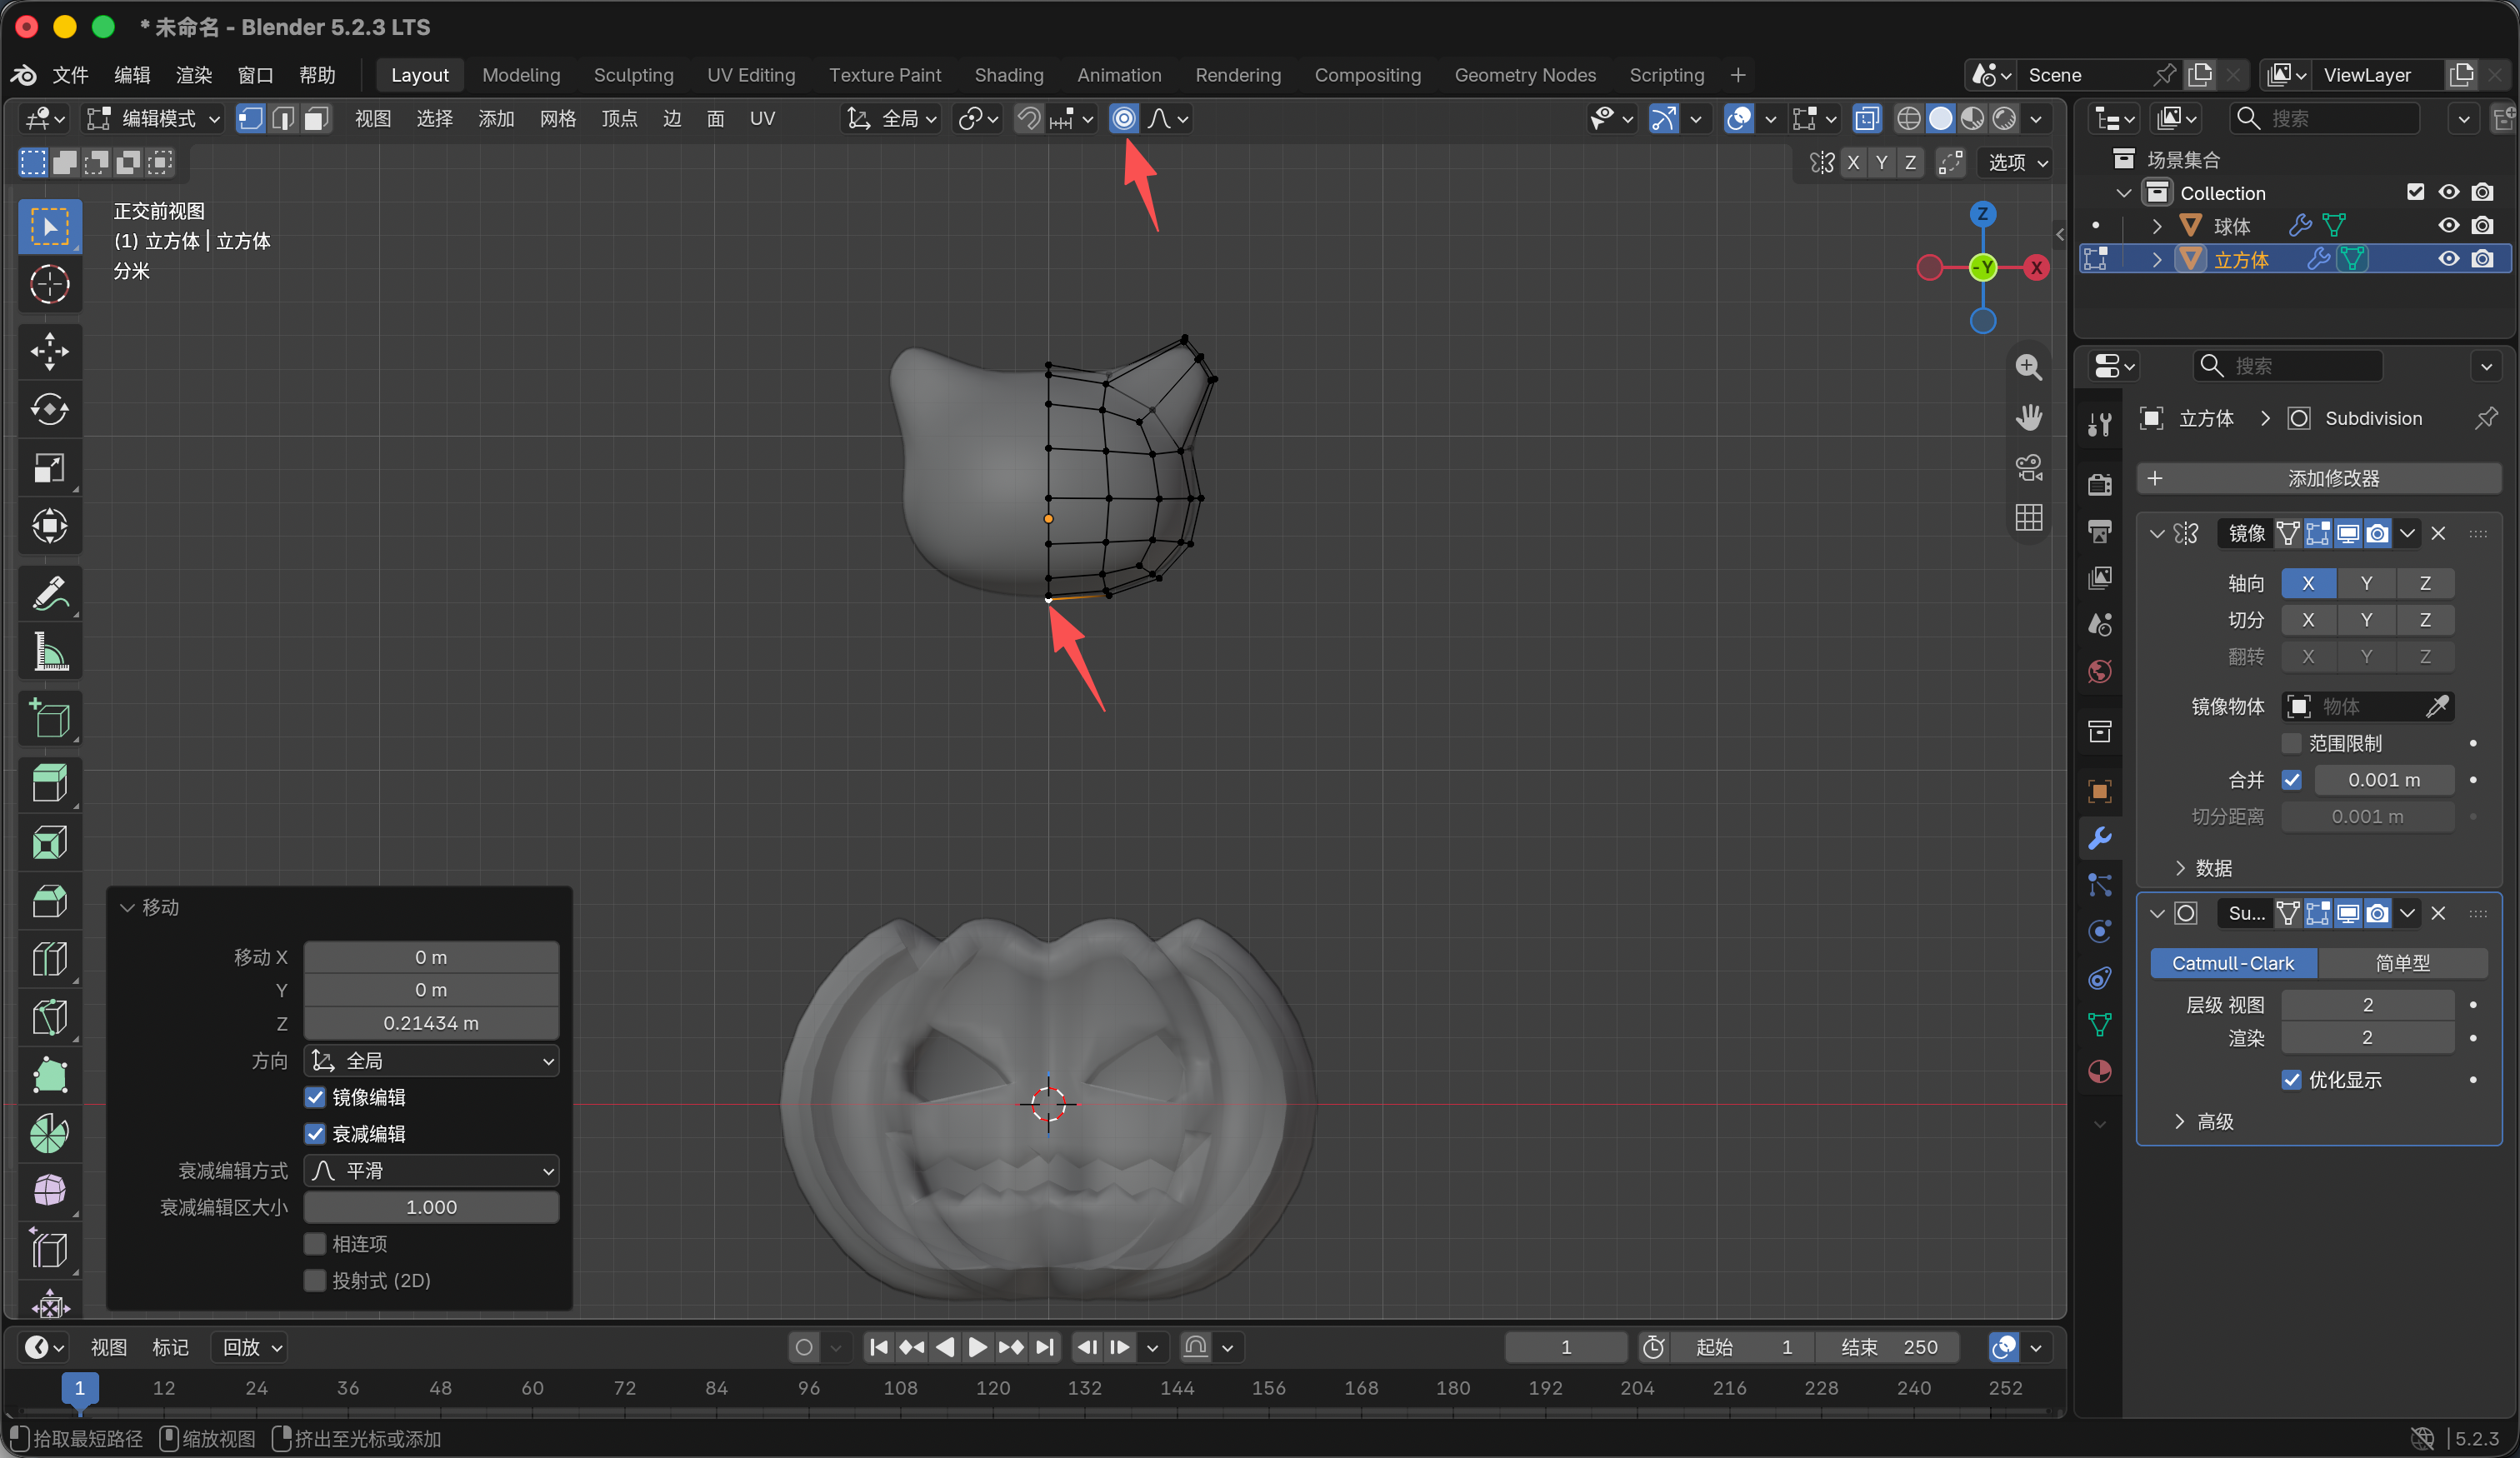The width and height of the screenshot is (2520, 1458).
Task: Open the 回放 dropdown in timeline
Action: point(251,1347)
